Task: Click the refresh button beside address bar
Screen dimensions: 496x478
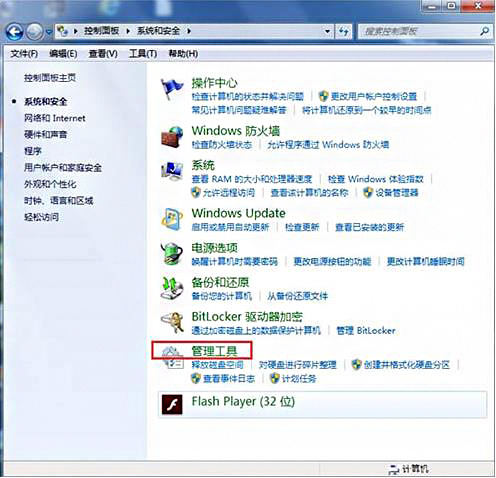Action: click(x=343, y=32)
